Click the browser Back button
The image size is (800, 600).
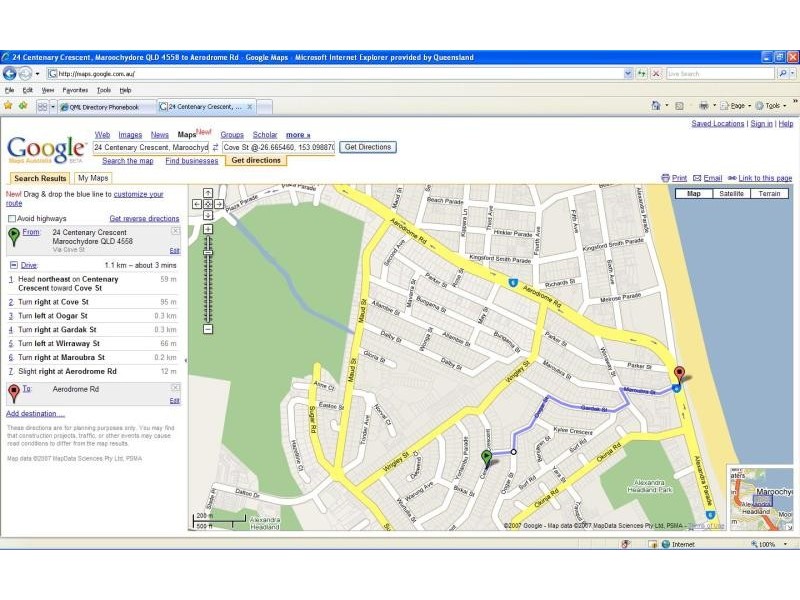10,73
